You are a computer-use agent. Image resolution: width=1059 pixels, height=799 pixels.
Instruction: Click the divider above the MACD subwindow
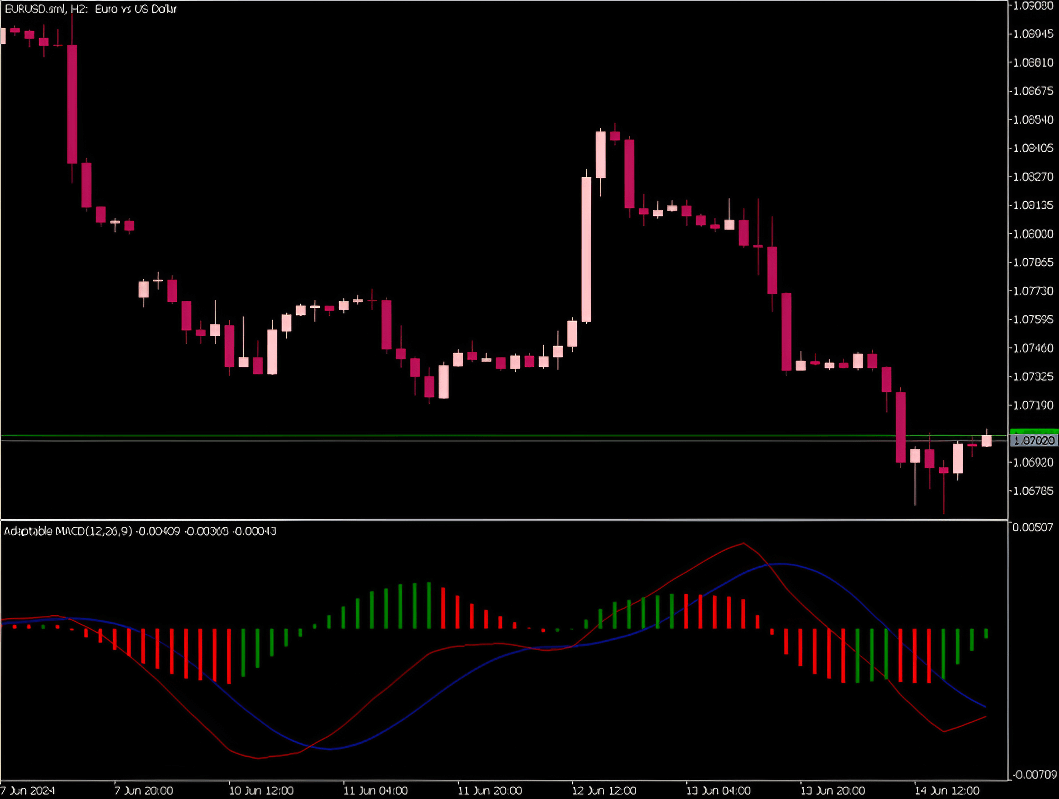500,520
